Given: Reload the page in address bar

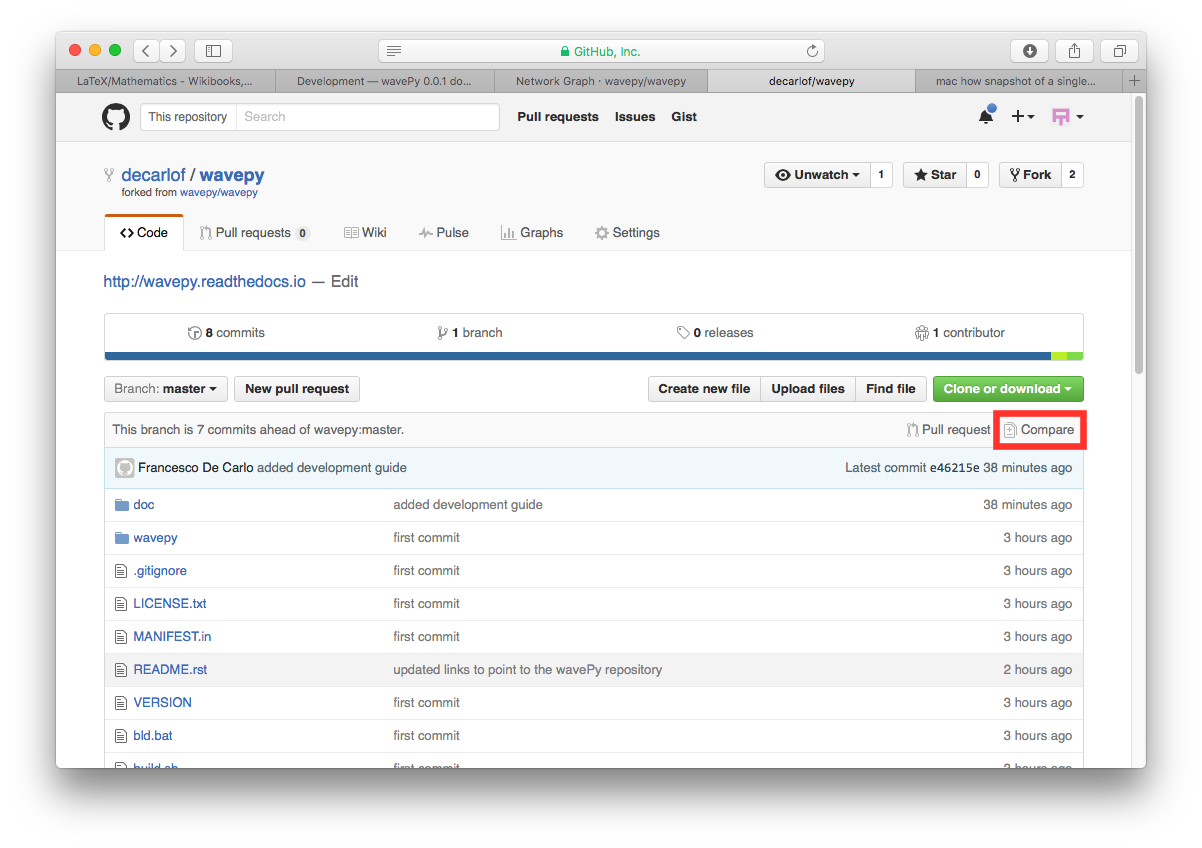Looking at the screenshot, I should [812, 51].
